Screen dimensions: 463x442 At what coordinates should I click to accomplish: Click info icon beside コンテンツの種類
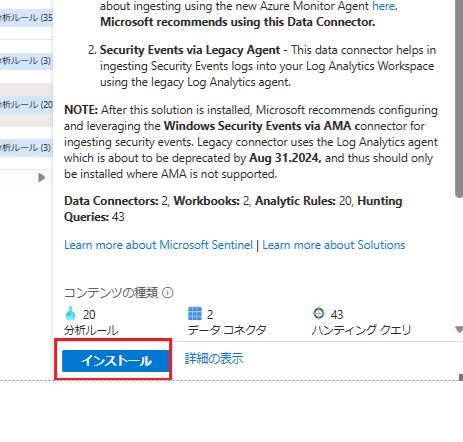pos(168,293)
